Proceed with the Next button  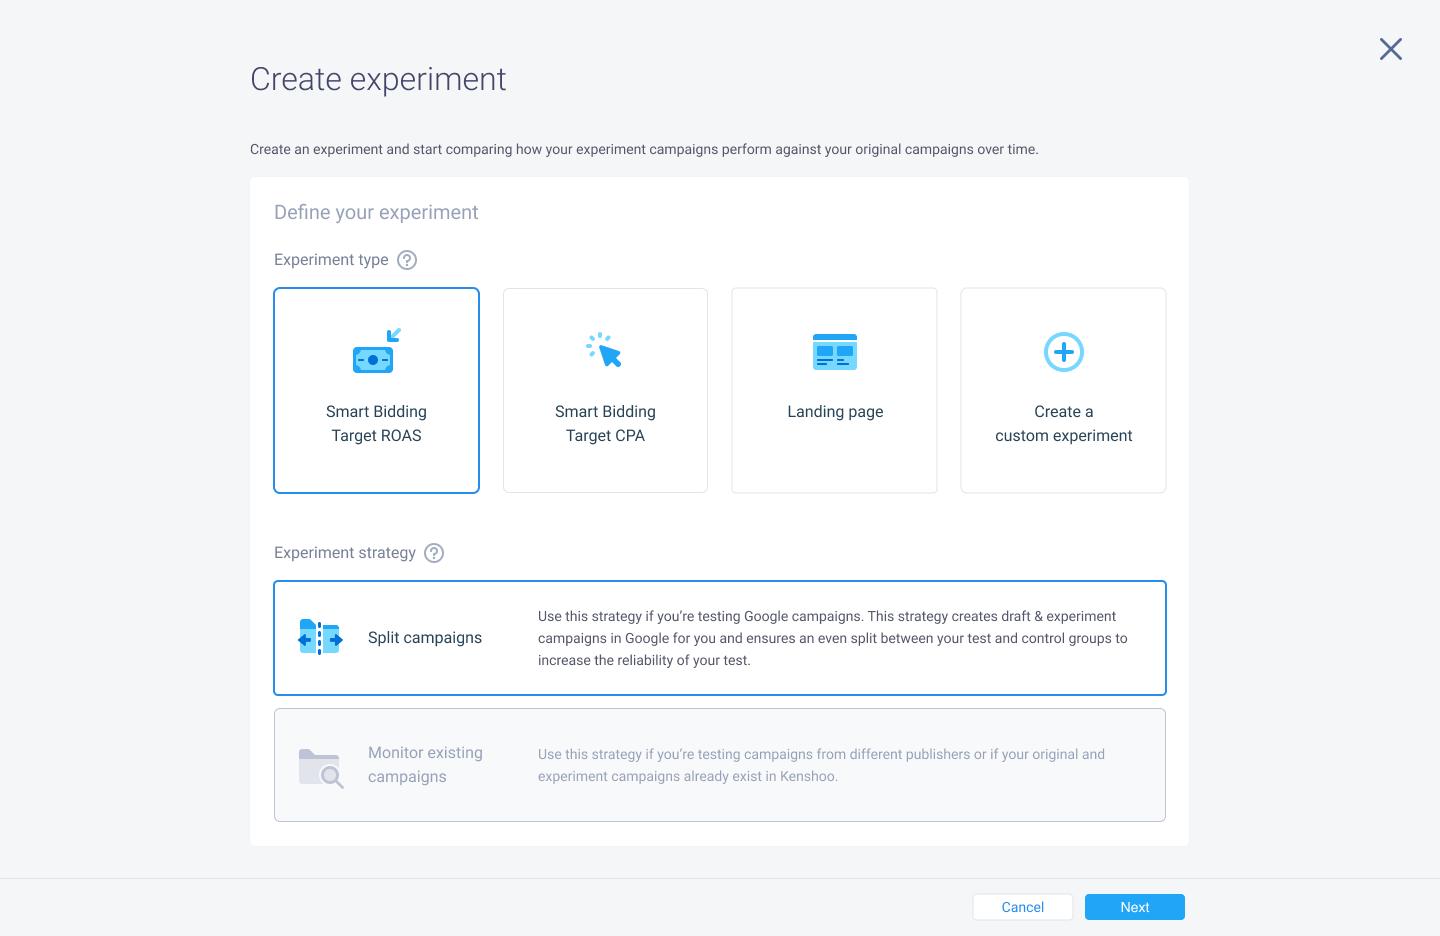coord(1135,907)
